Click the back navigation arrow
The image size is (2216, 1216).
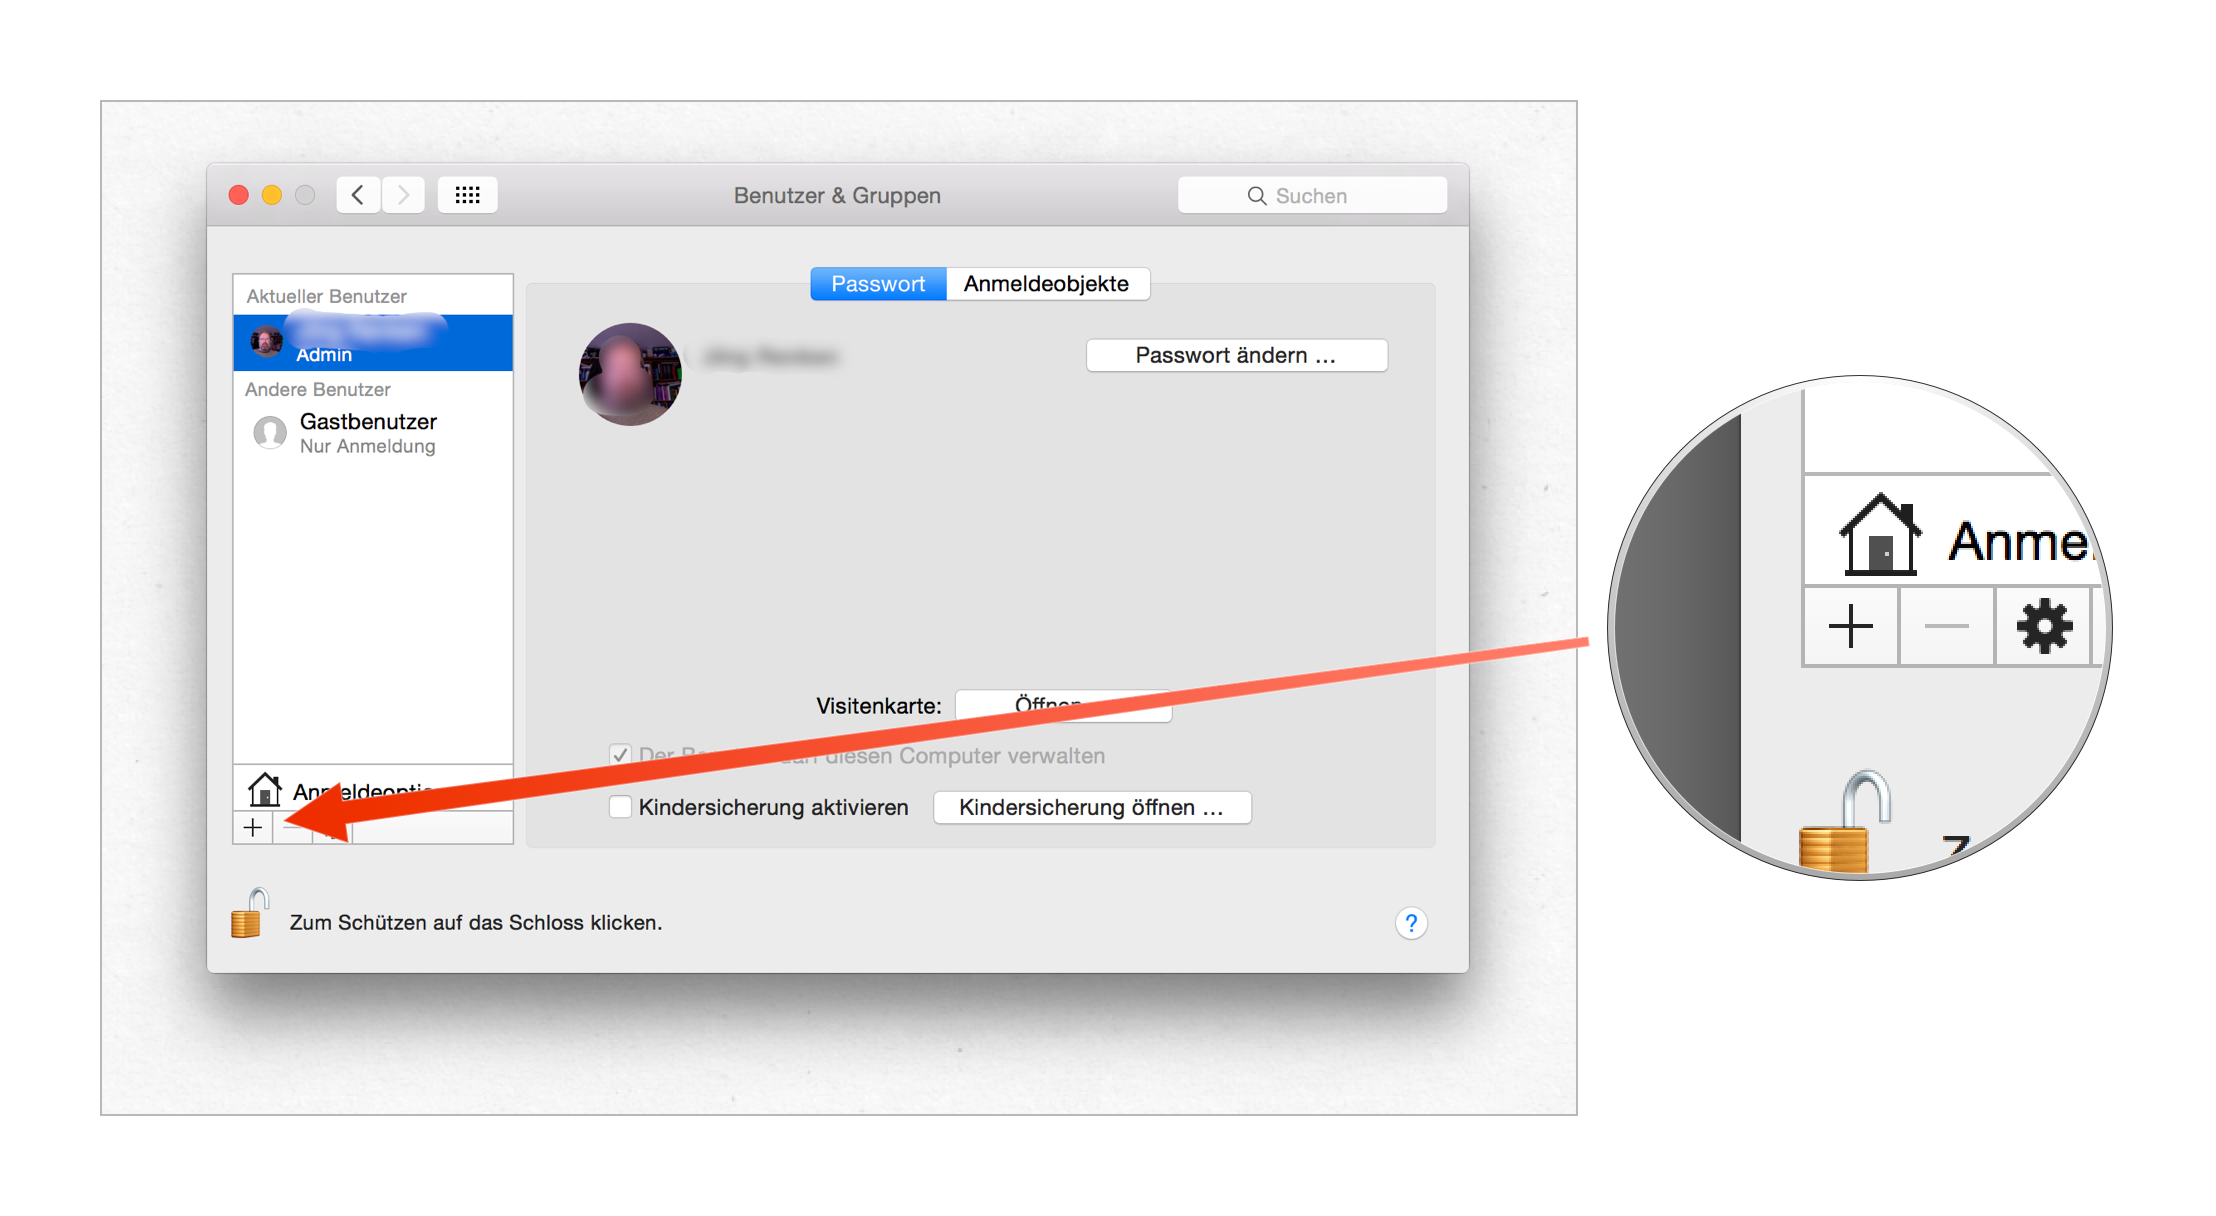[358, 194]
